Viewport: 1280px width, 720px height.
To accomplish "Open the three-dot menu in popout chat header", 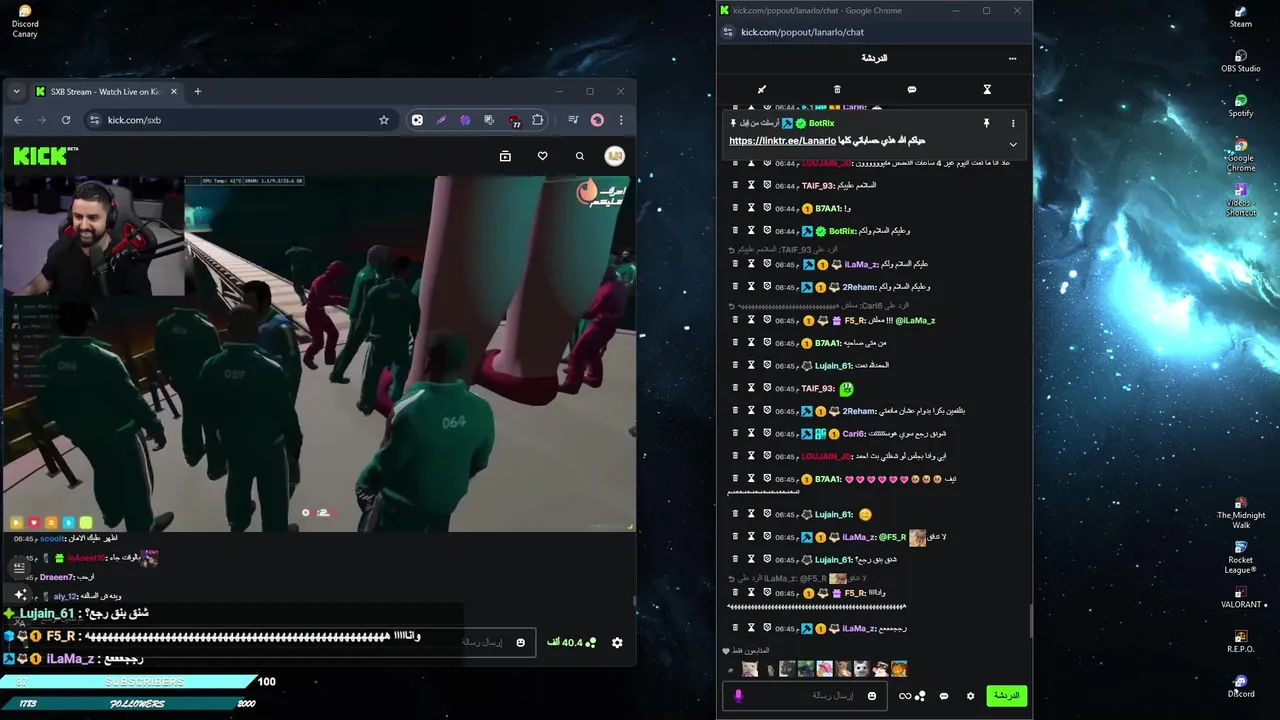I will point(1012,58).
